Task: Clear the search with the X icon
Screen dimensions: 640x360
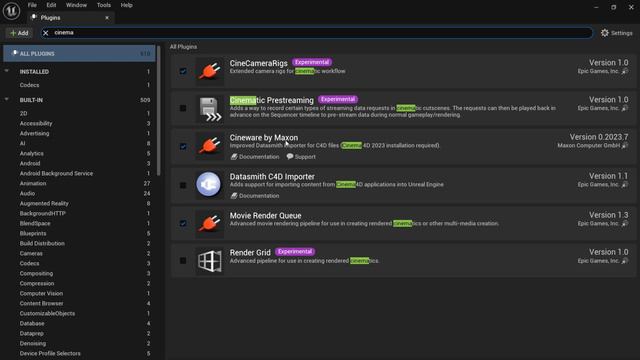Action: [x=46, y=33]
